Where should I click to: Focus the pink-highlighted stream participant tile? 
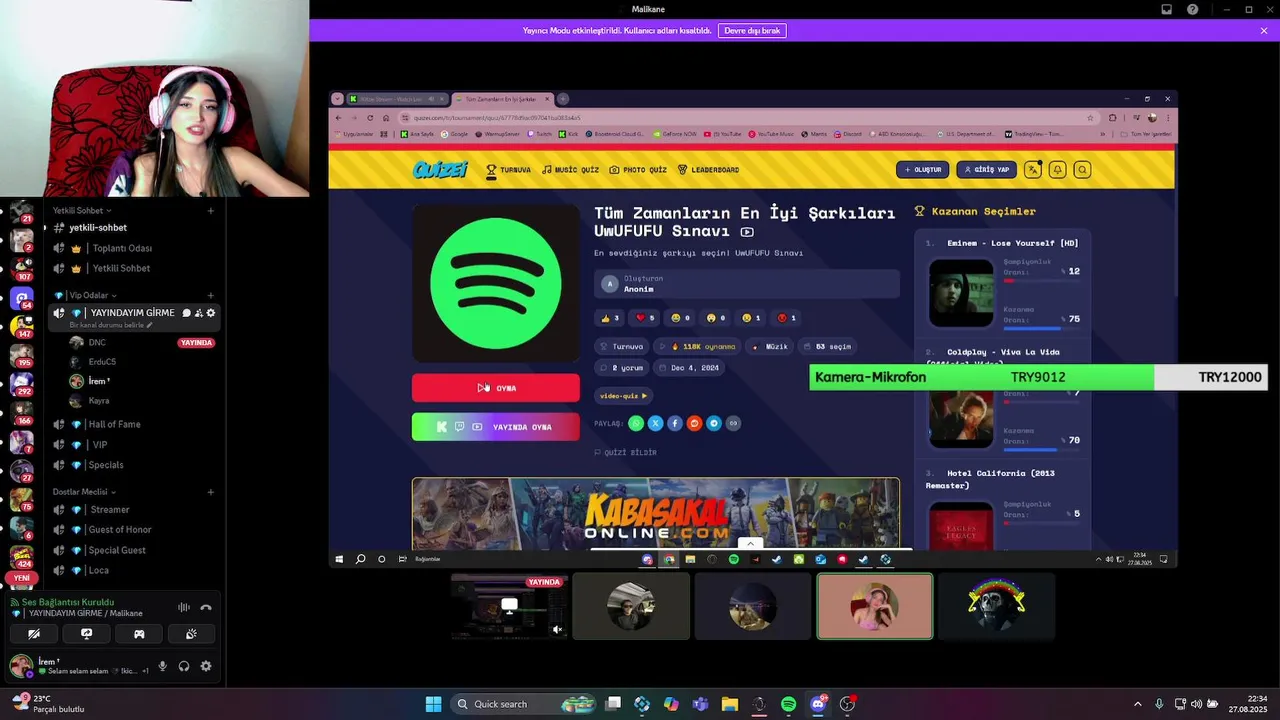(x=875, y=606)
